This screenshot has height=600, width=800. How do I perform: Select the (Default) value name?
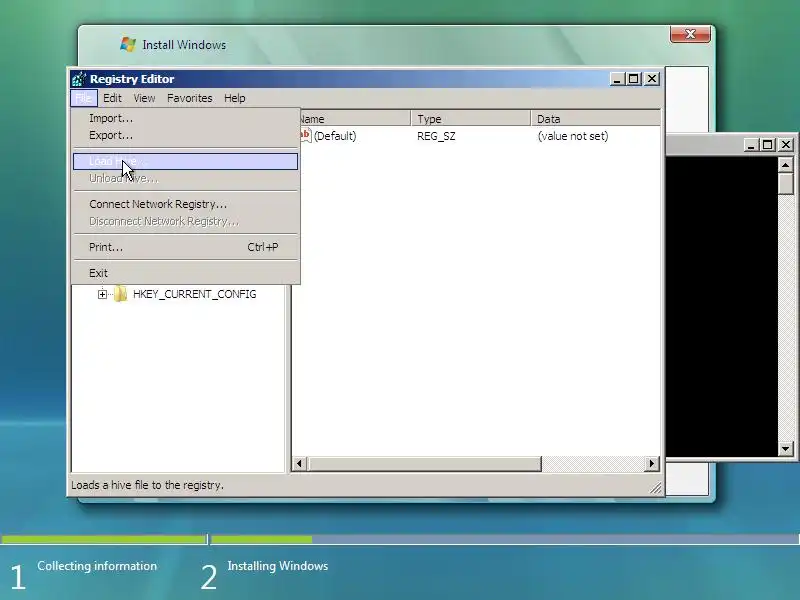point(335,136)
